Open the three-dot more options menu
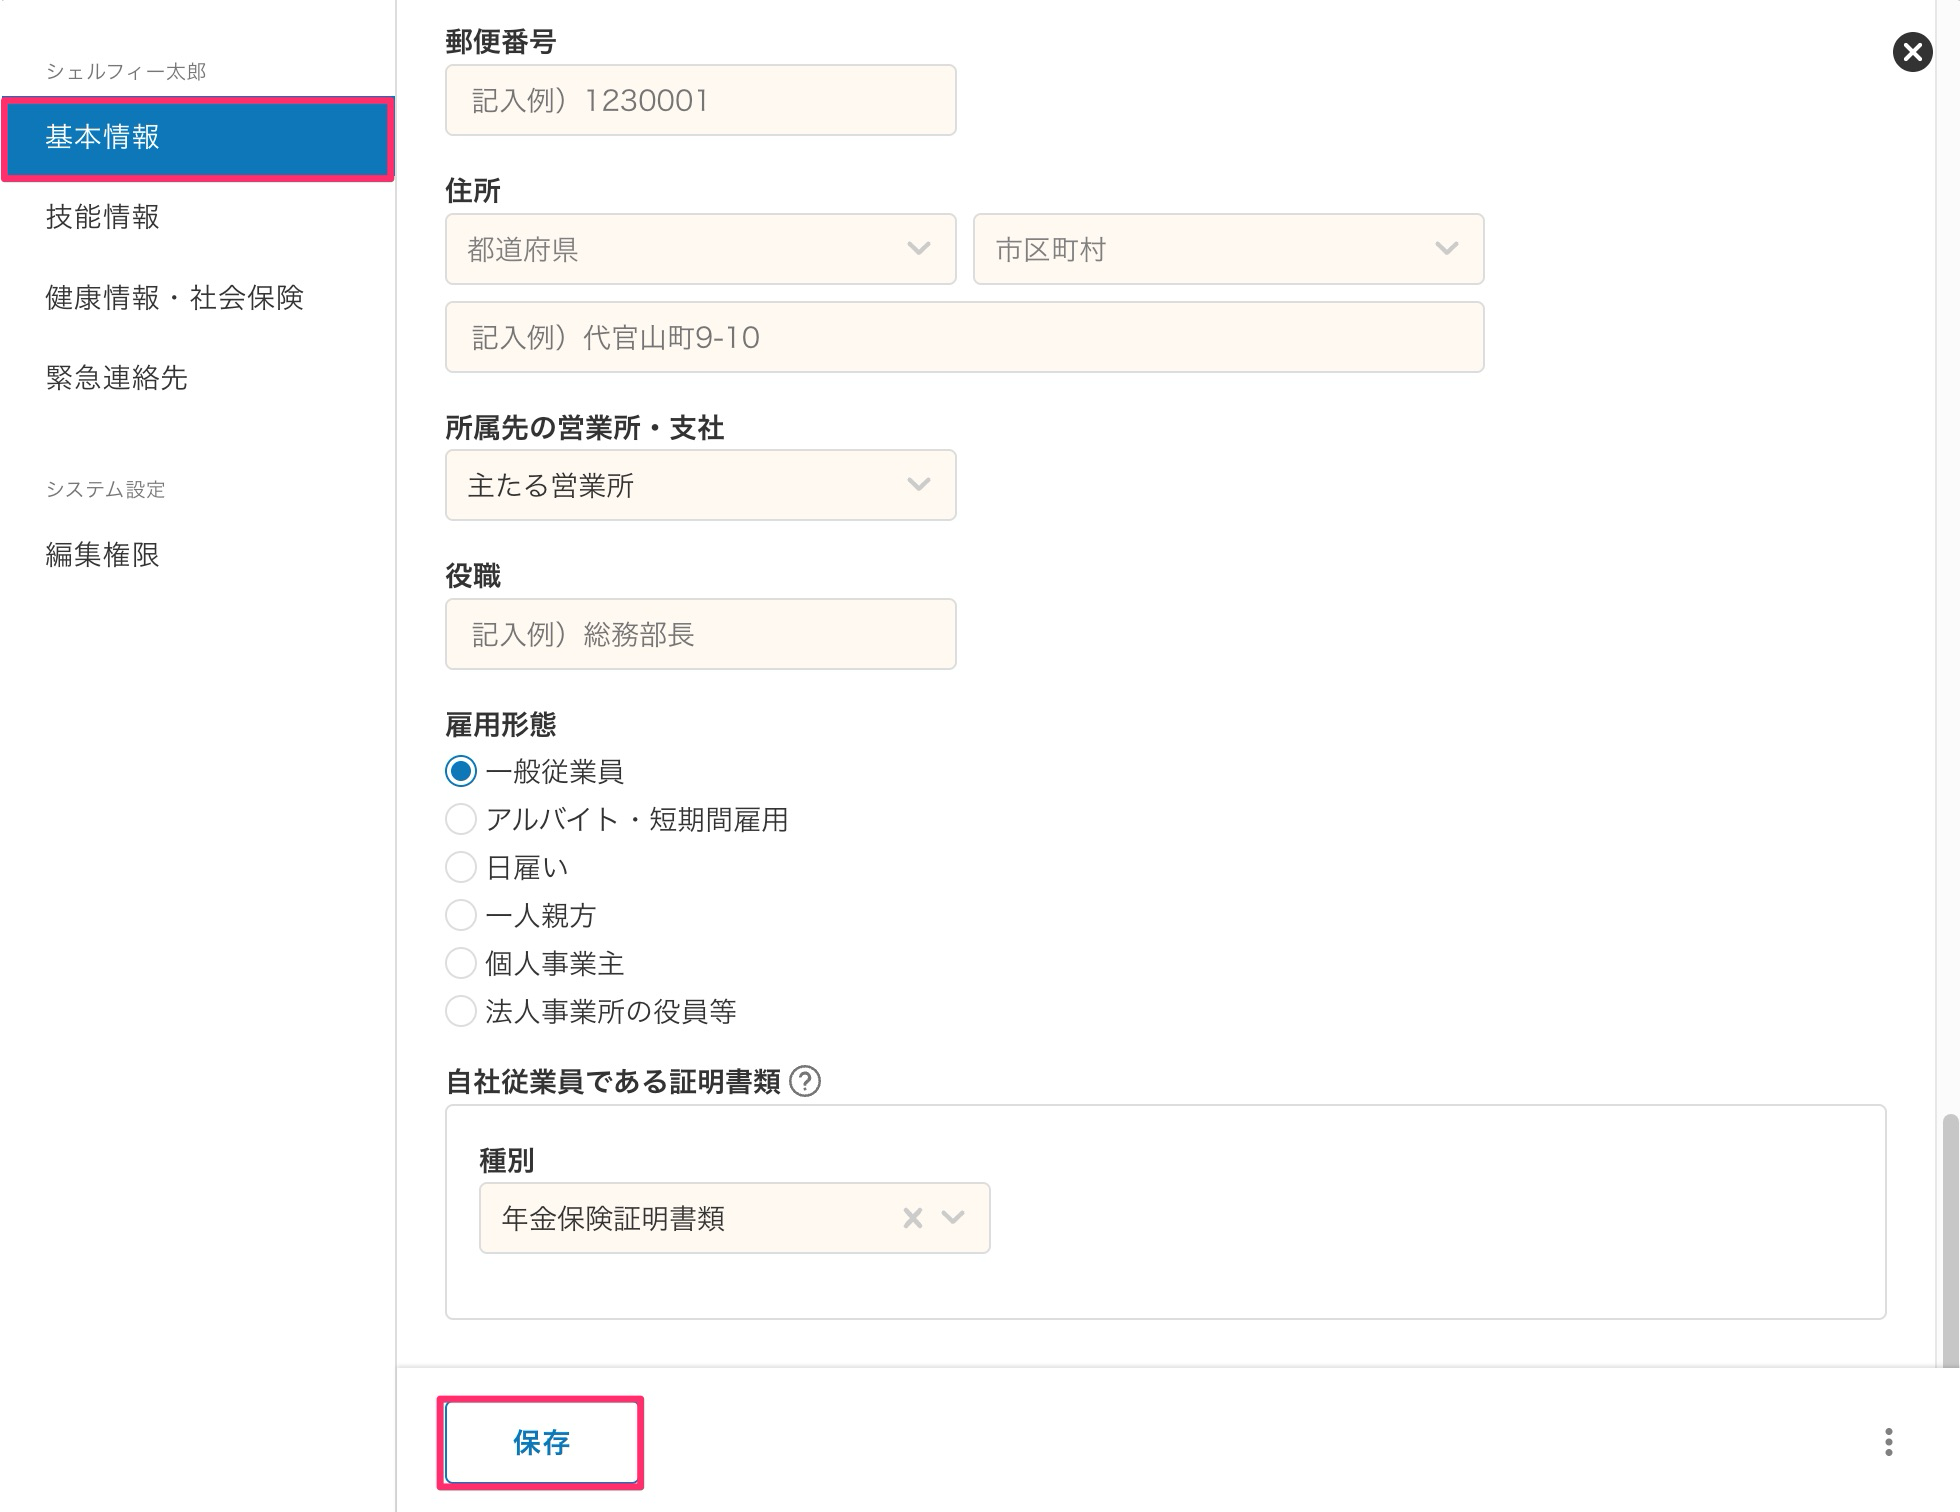 pyautogui.click(x=1888, y=1441)
